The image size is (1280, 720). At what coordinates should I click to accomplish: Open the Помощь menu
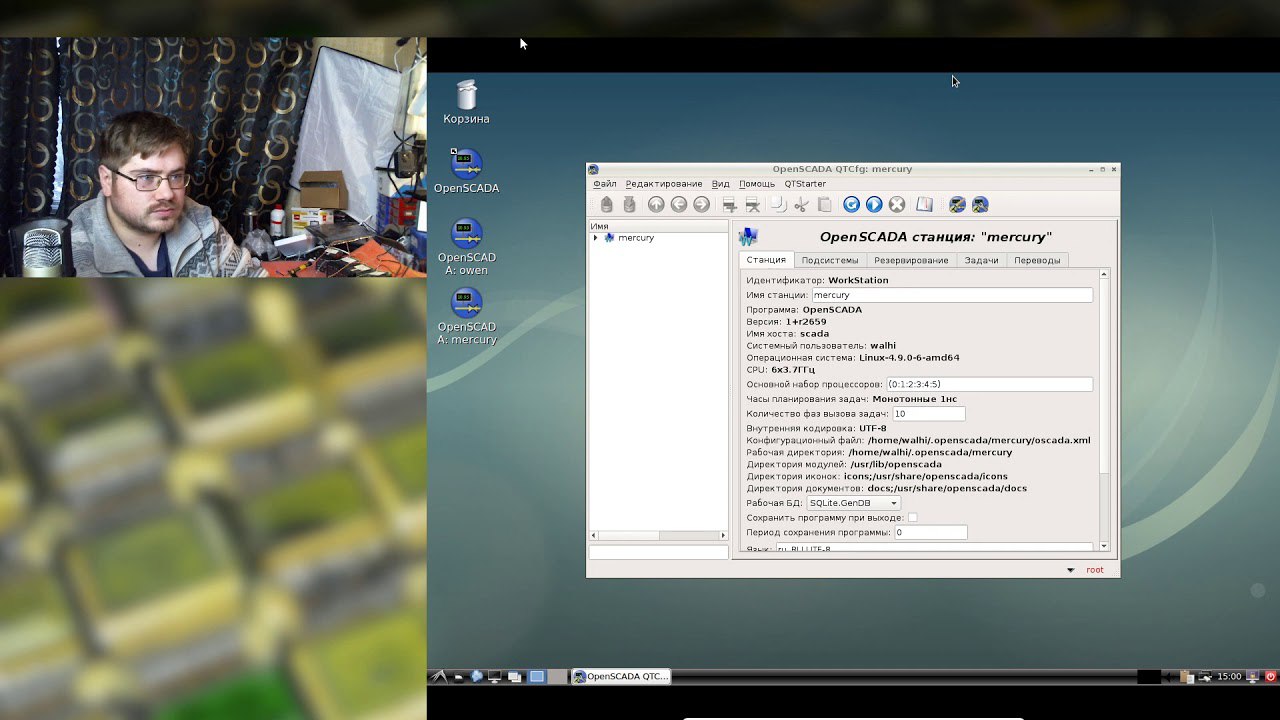coord(757,184)
